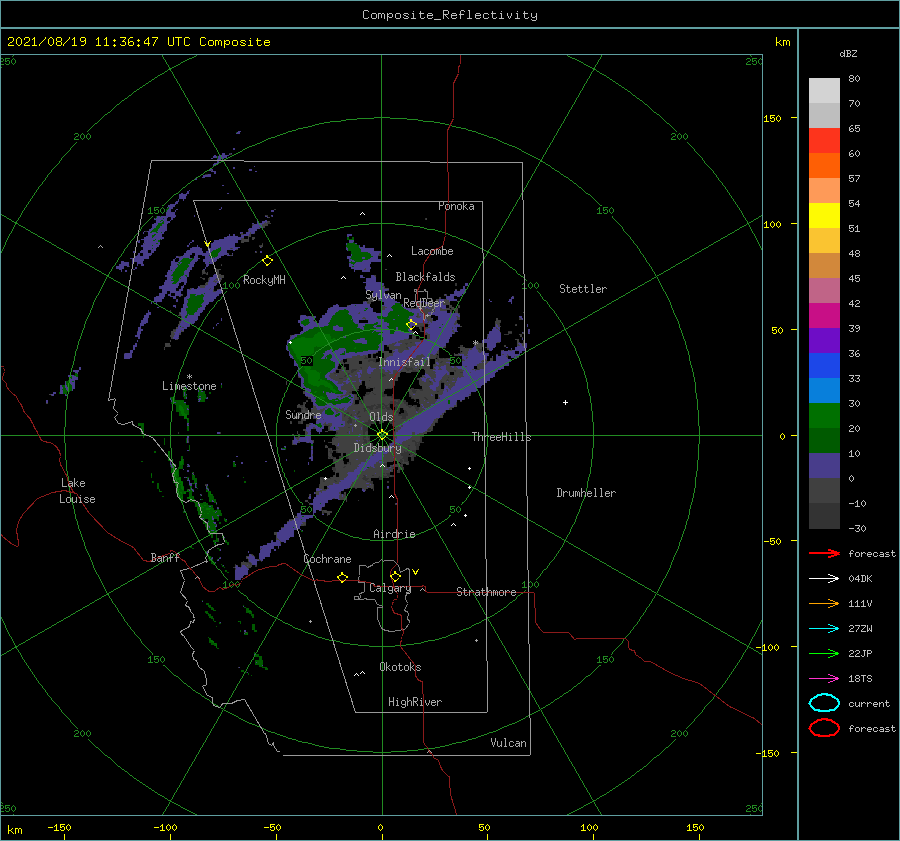
Task: Click the Strathmore town label
Action: click(486, 592)
